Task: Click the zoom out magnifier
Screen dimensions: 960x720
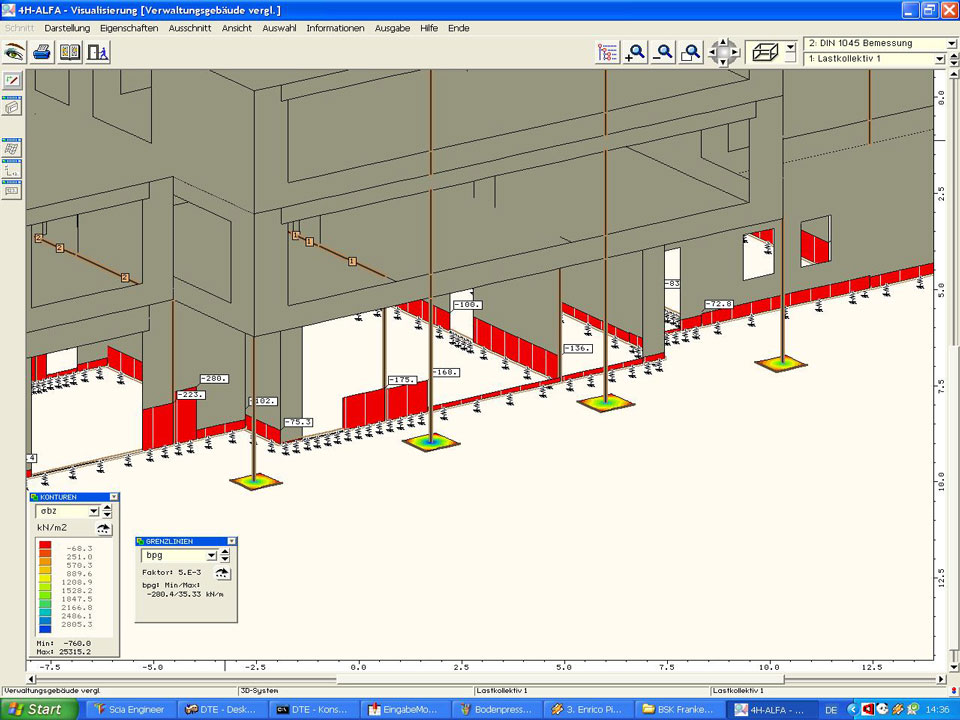Action: click(662, 53)
